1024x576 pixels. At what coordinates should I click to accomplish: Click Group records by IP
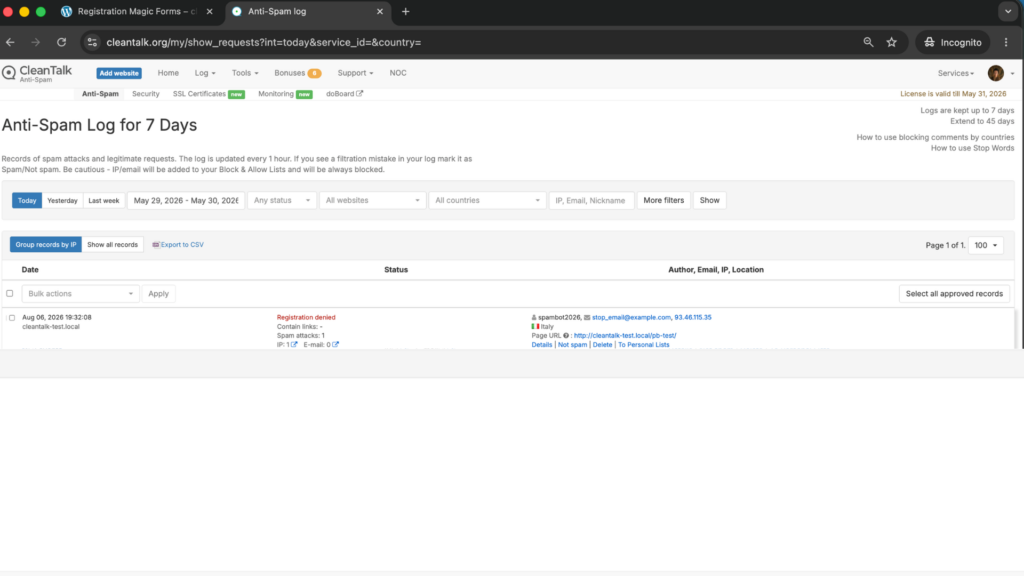tap(46, 245)
